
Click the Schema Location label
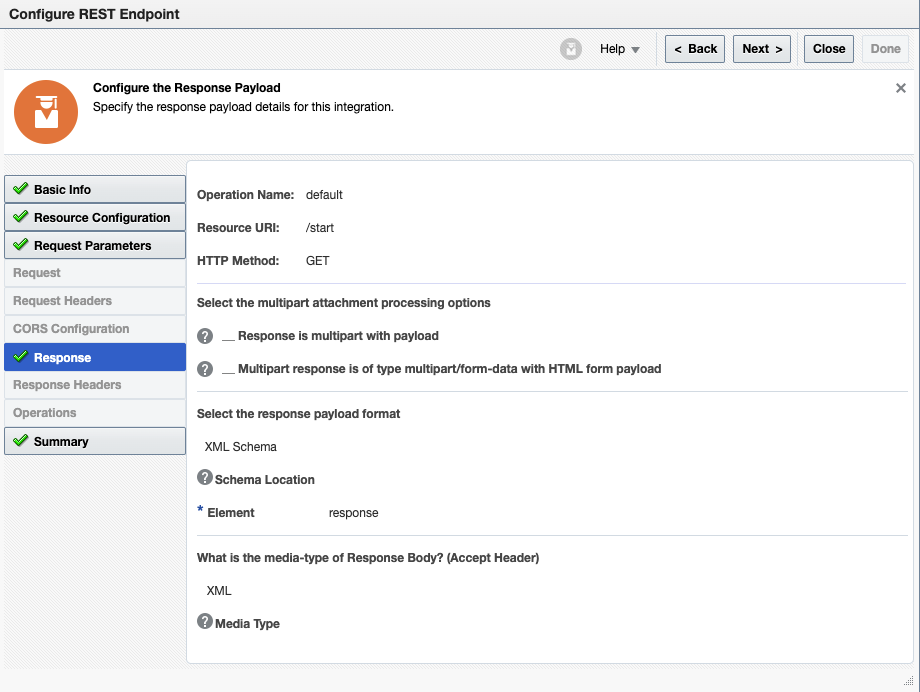265,480
